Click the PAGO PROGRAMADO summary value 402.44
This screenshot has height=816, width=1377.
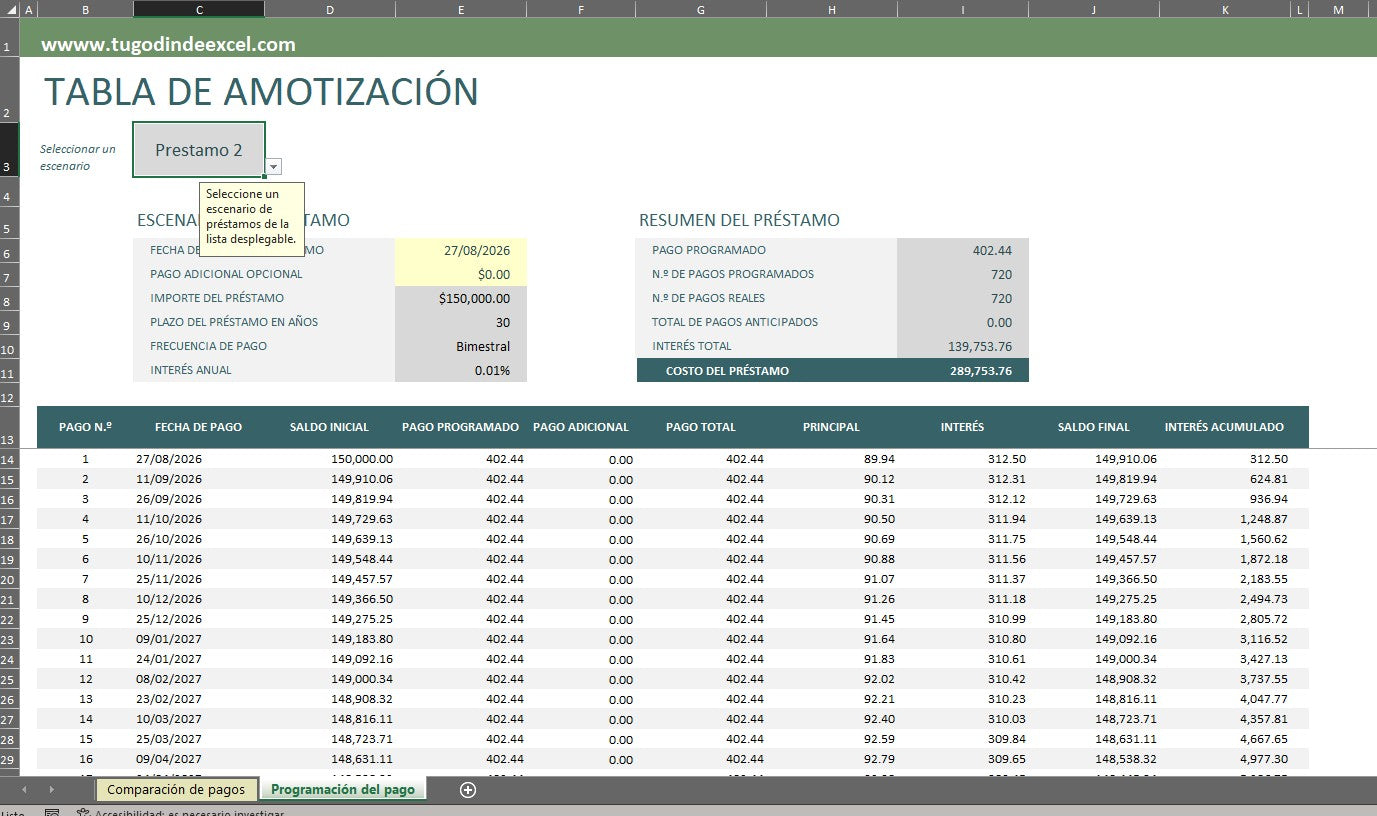click(963, 250)
